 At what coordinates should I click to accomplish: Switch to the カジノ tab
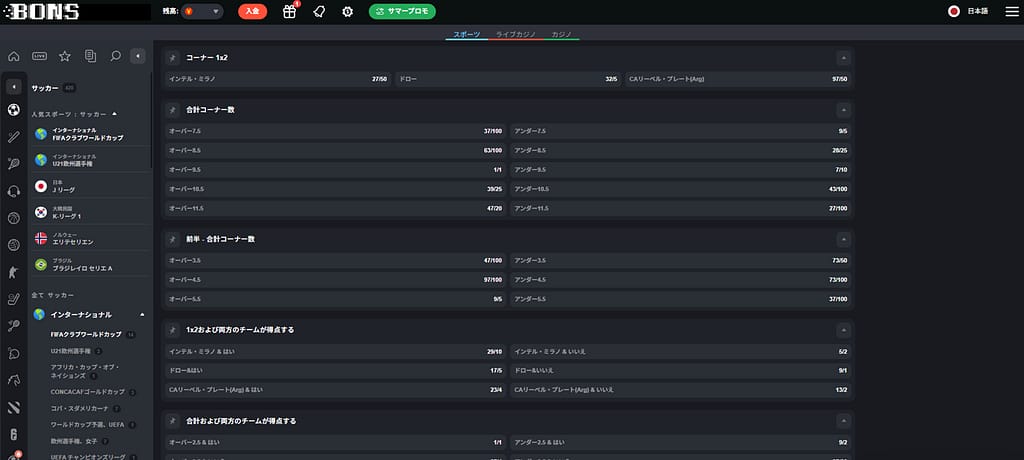pos(562,33)
